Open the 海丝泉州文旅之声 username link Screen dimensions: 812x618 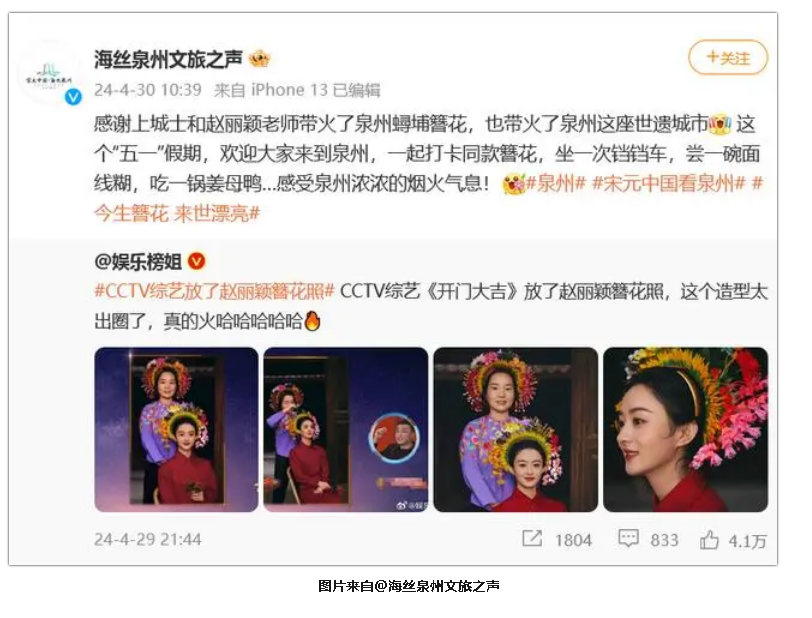[x=168, y=59]
